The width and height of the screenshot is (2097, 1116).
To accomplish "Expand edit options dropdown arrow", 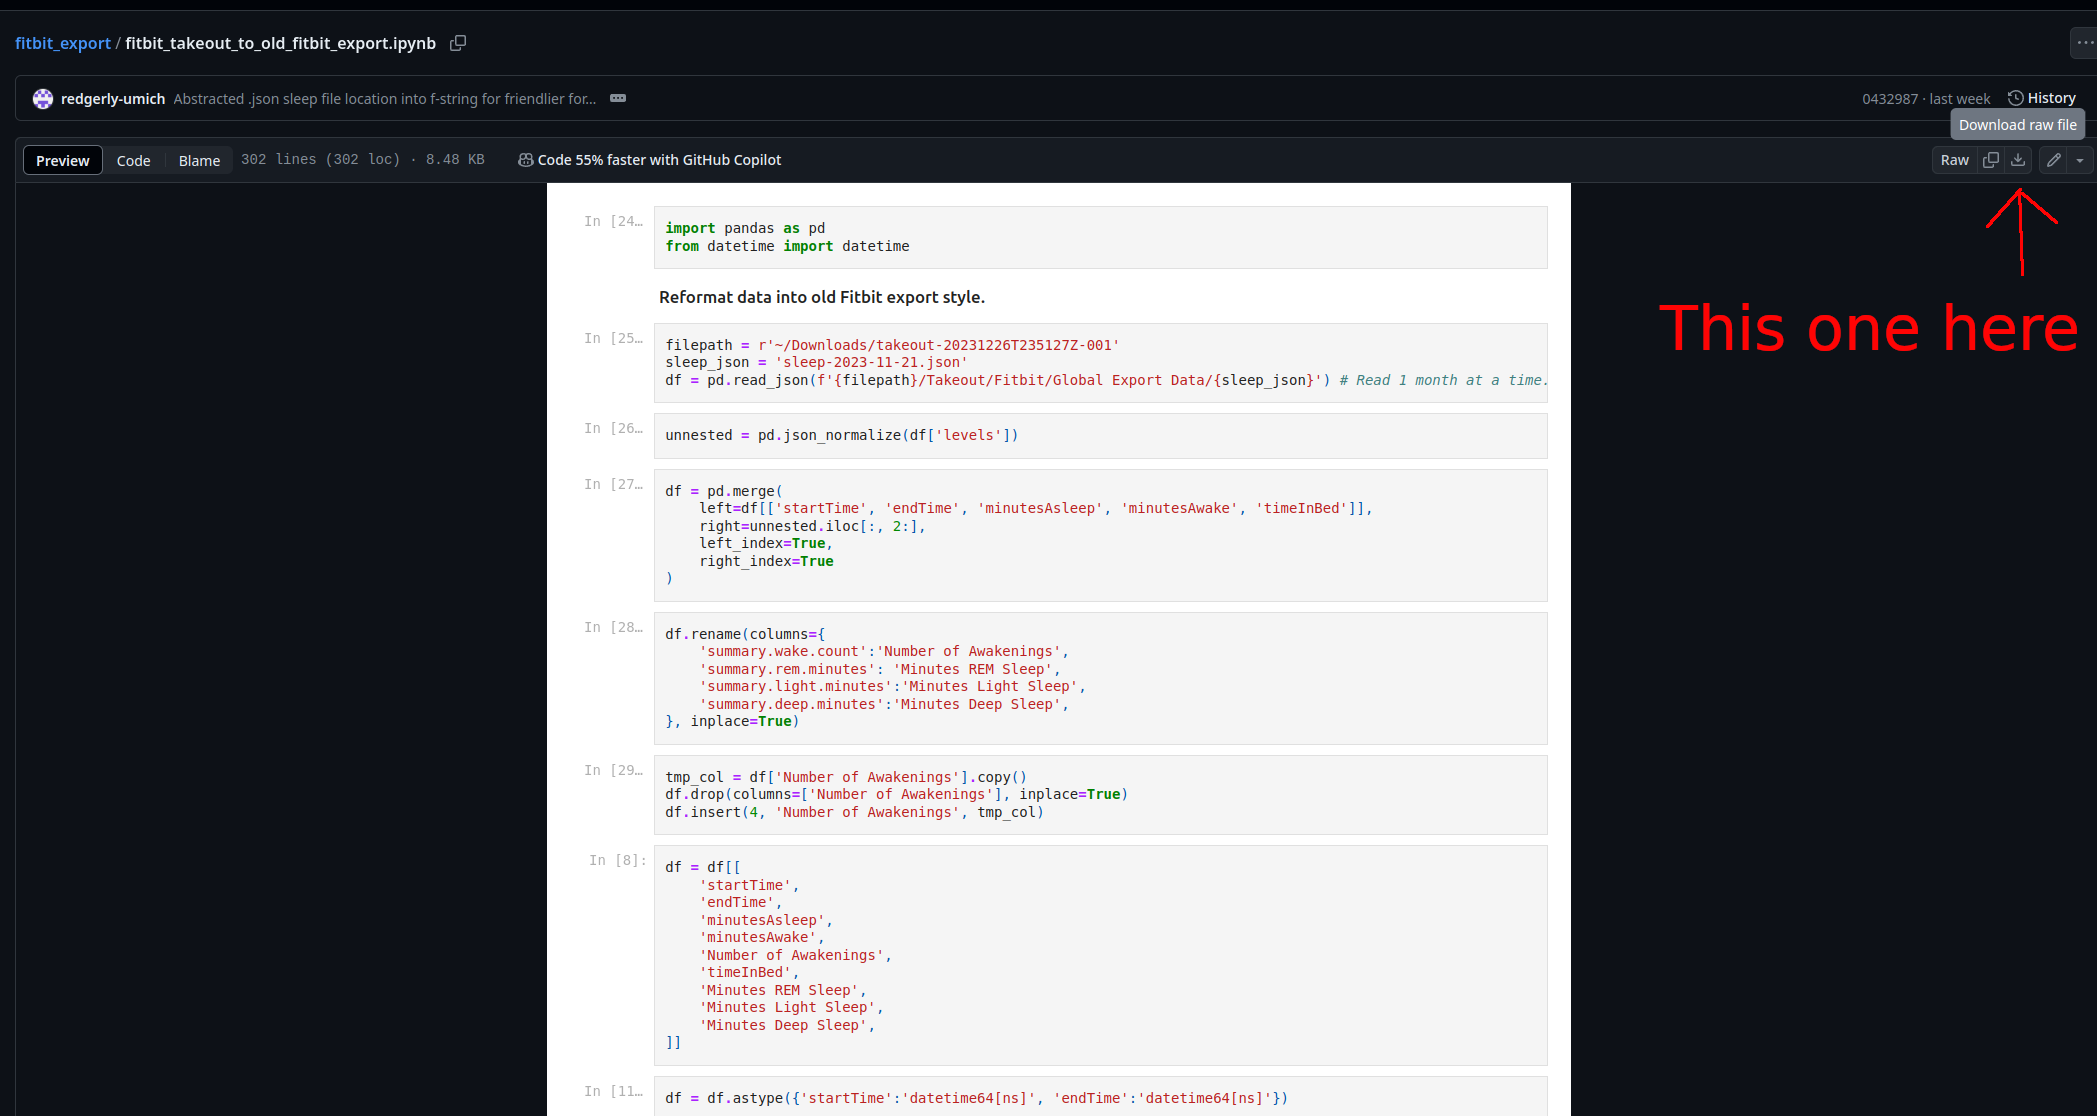I will [2080, 160].
